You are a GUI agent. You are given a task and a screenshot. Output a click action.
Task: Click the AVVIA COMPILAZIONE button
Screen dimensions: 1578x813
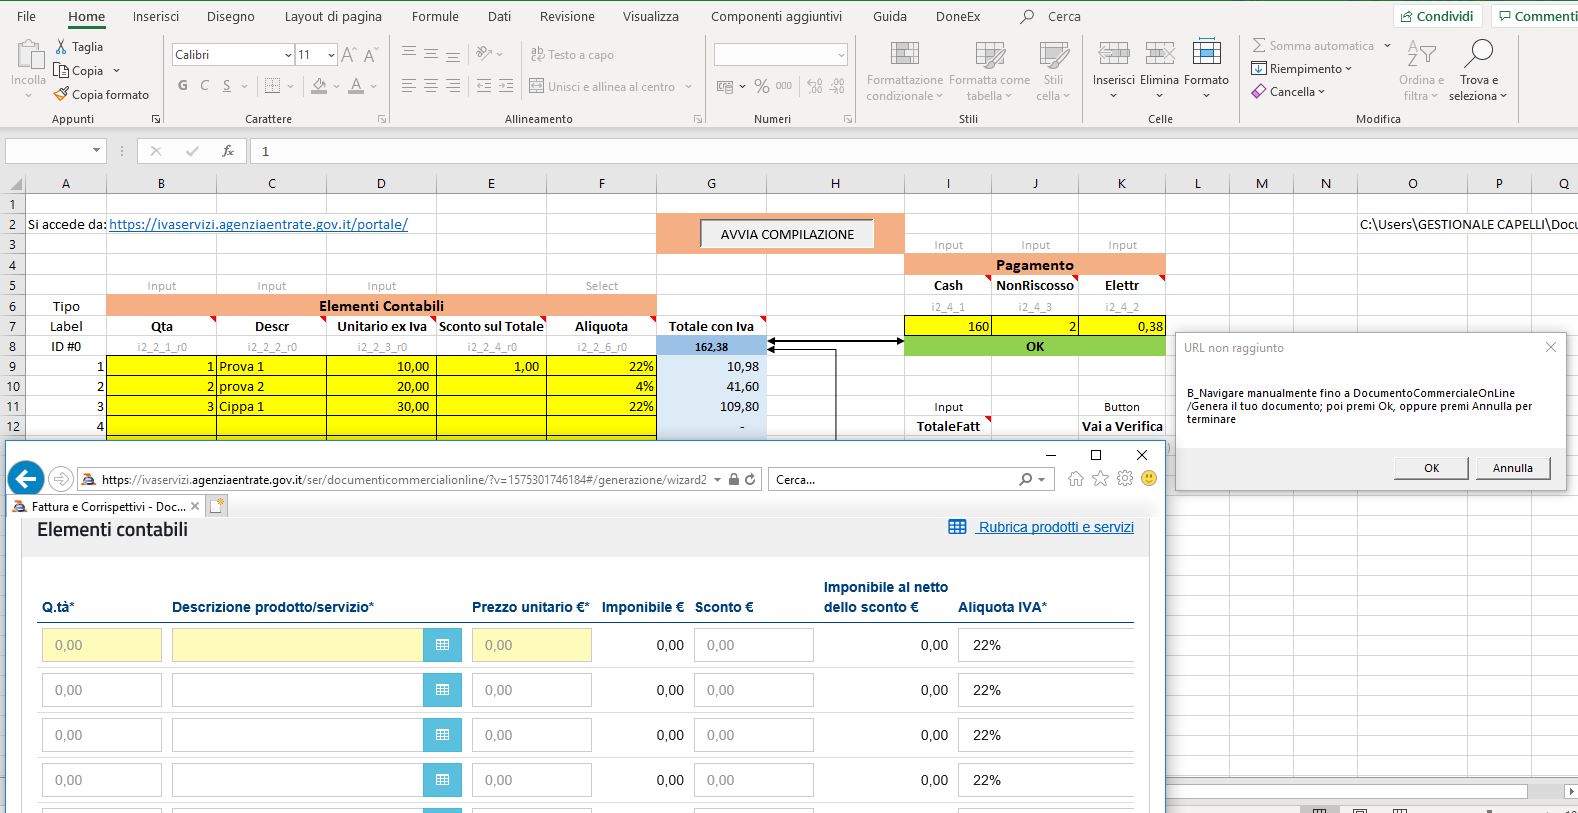[787, 234]
